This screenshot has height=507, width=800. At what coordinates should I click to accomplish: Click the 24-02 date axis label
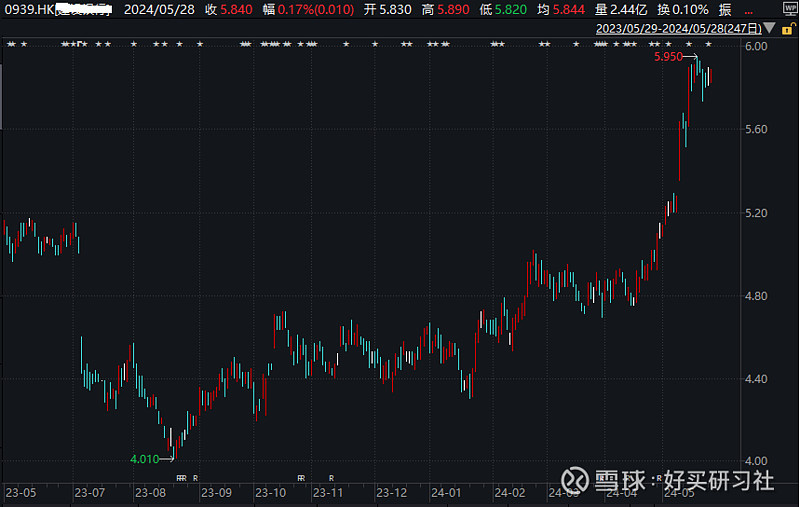click(x=510, y=493)
